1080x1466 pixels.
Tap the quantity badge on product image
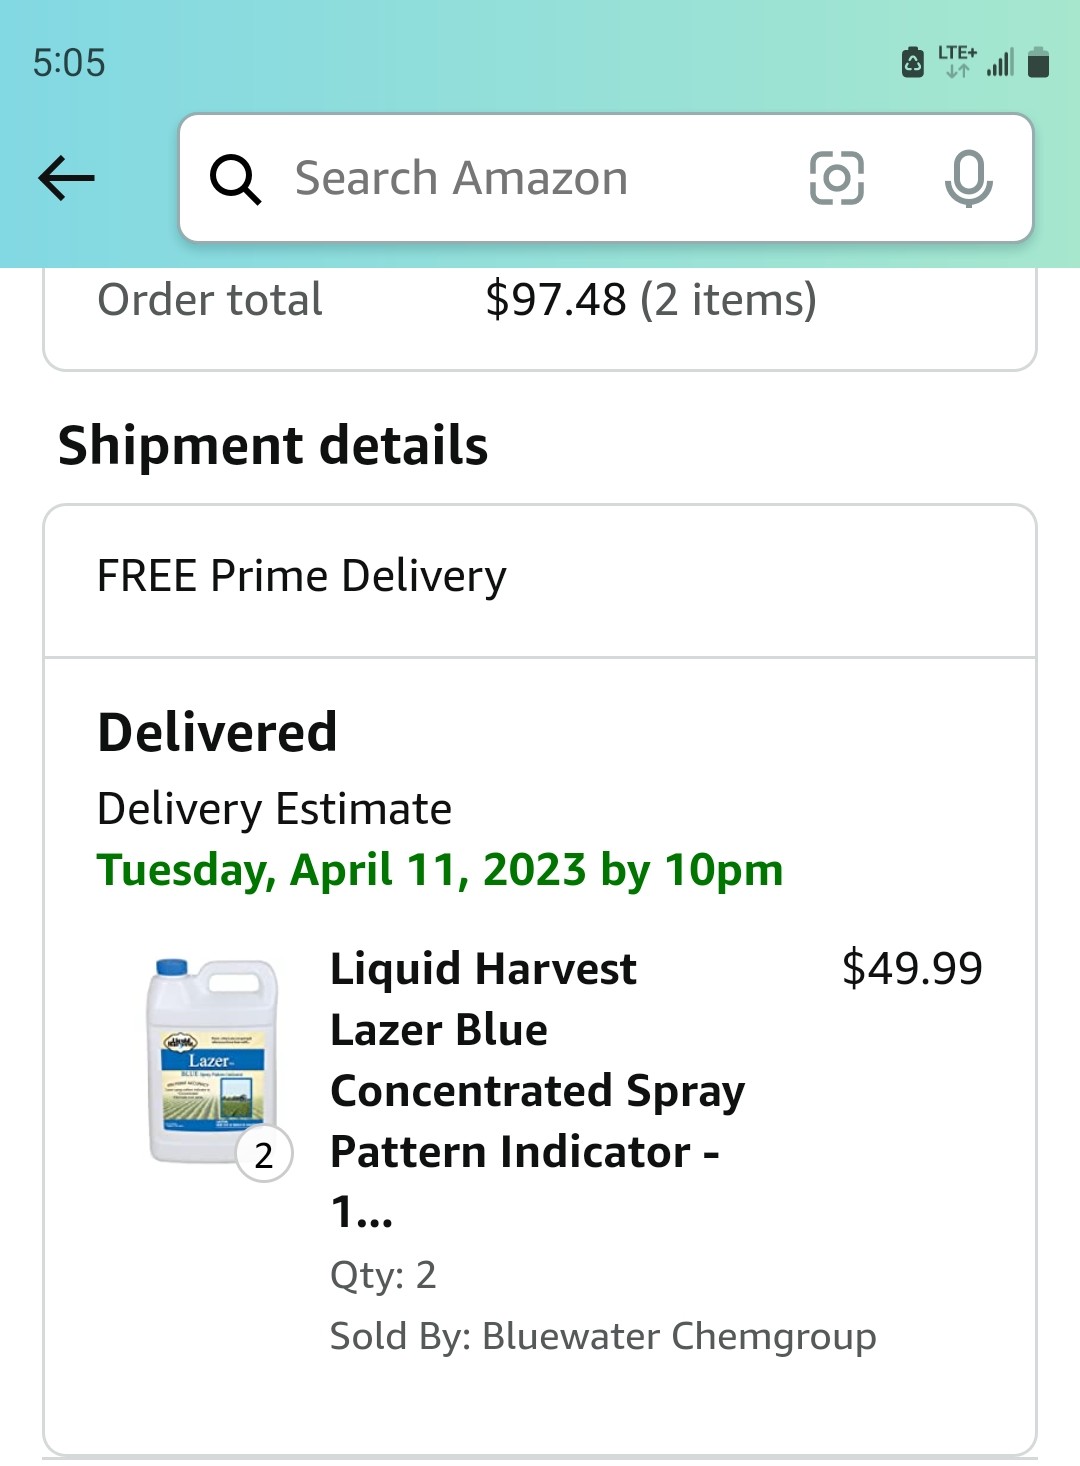tap(264, 1154)
